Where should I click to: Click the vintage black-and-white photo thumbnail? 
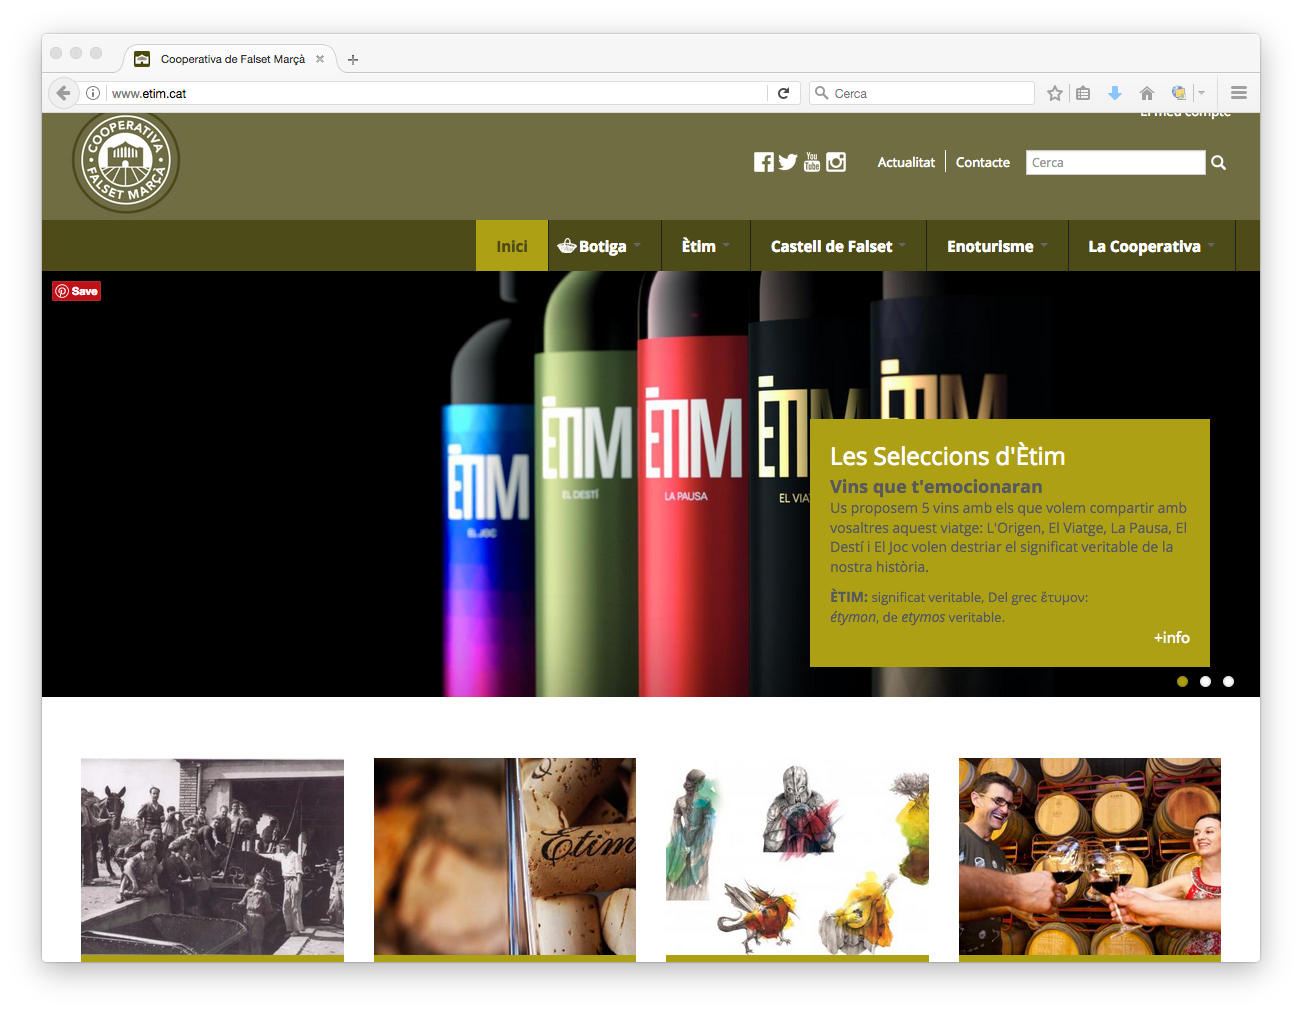click(212, 856)
